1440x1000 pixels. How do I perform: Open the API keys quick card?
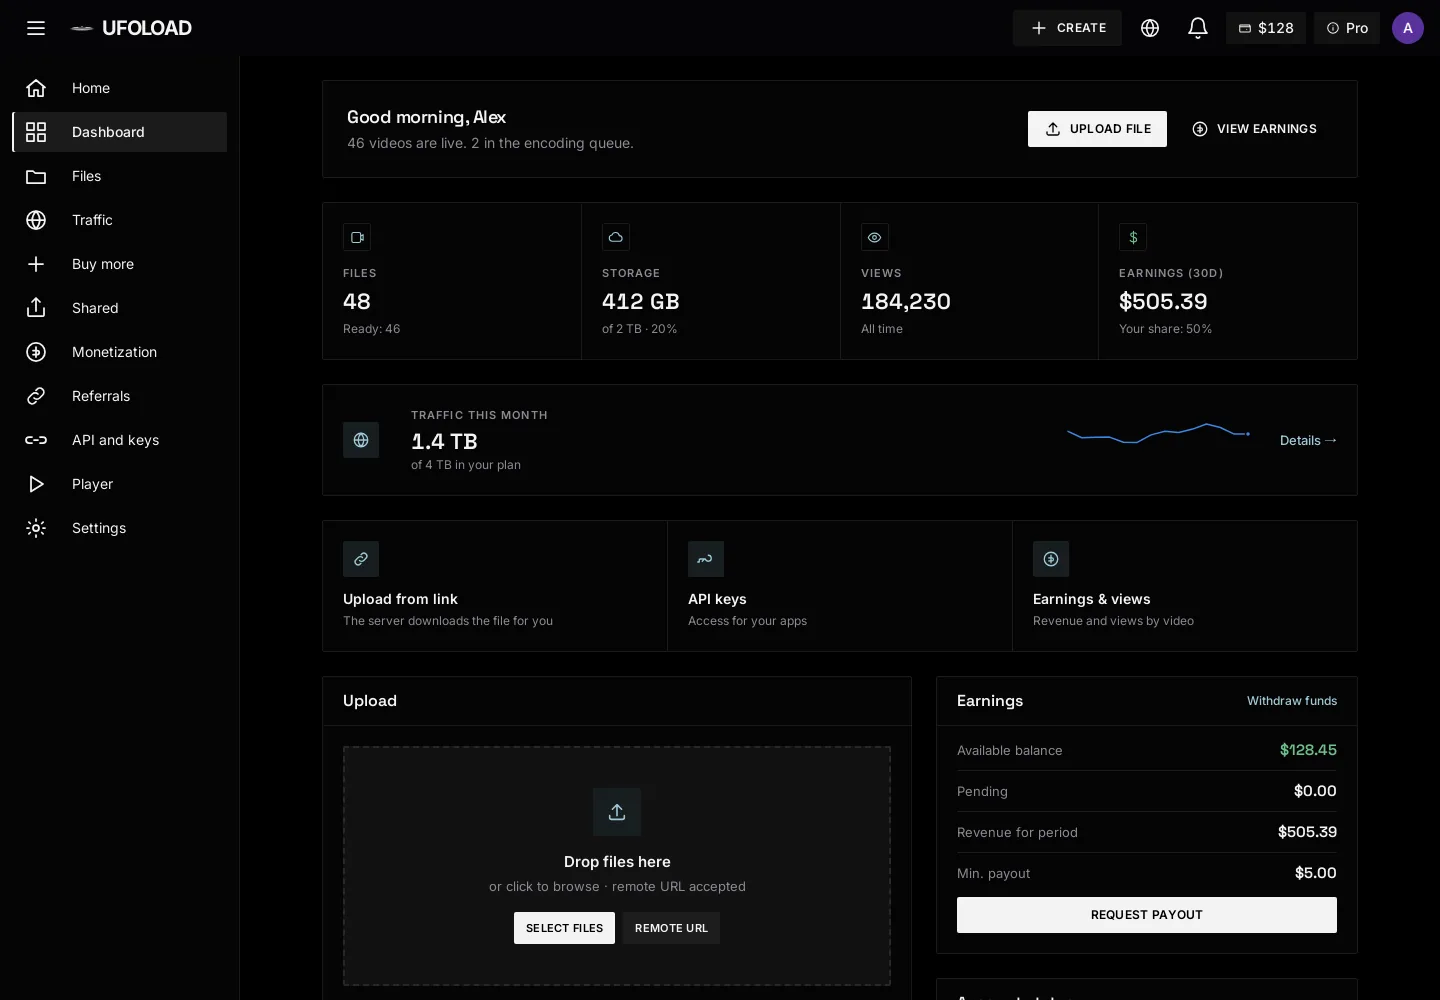point(840,586)
